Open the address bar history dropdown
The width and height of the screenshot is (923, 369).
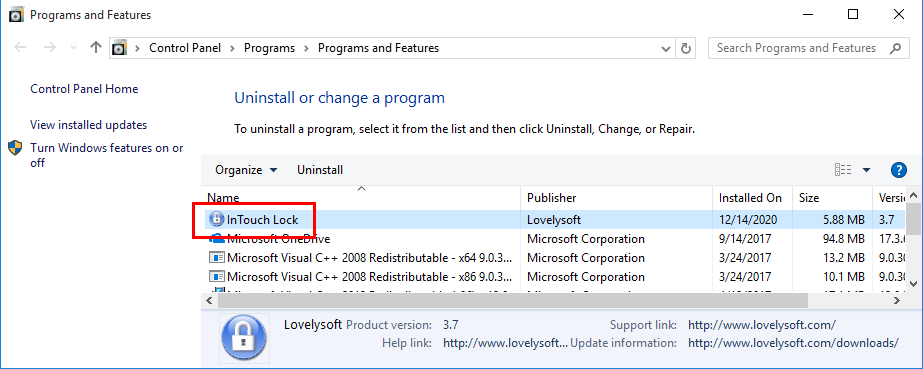click(x=666, y=48)
